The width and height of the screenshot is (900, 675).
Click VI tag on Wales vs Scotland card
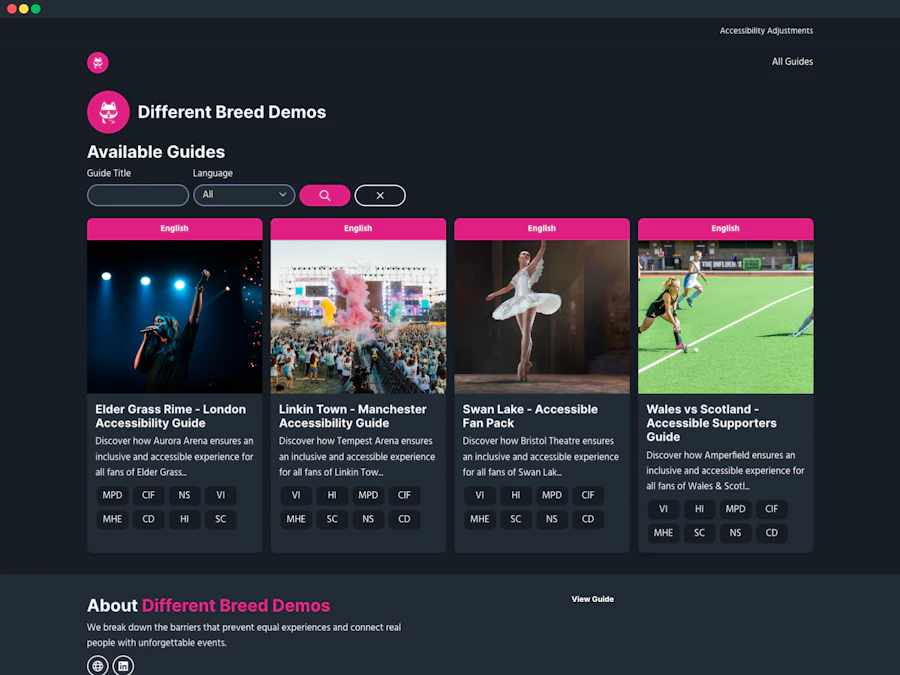click(664, 509)
